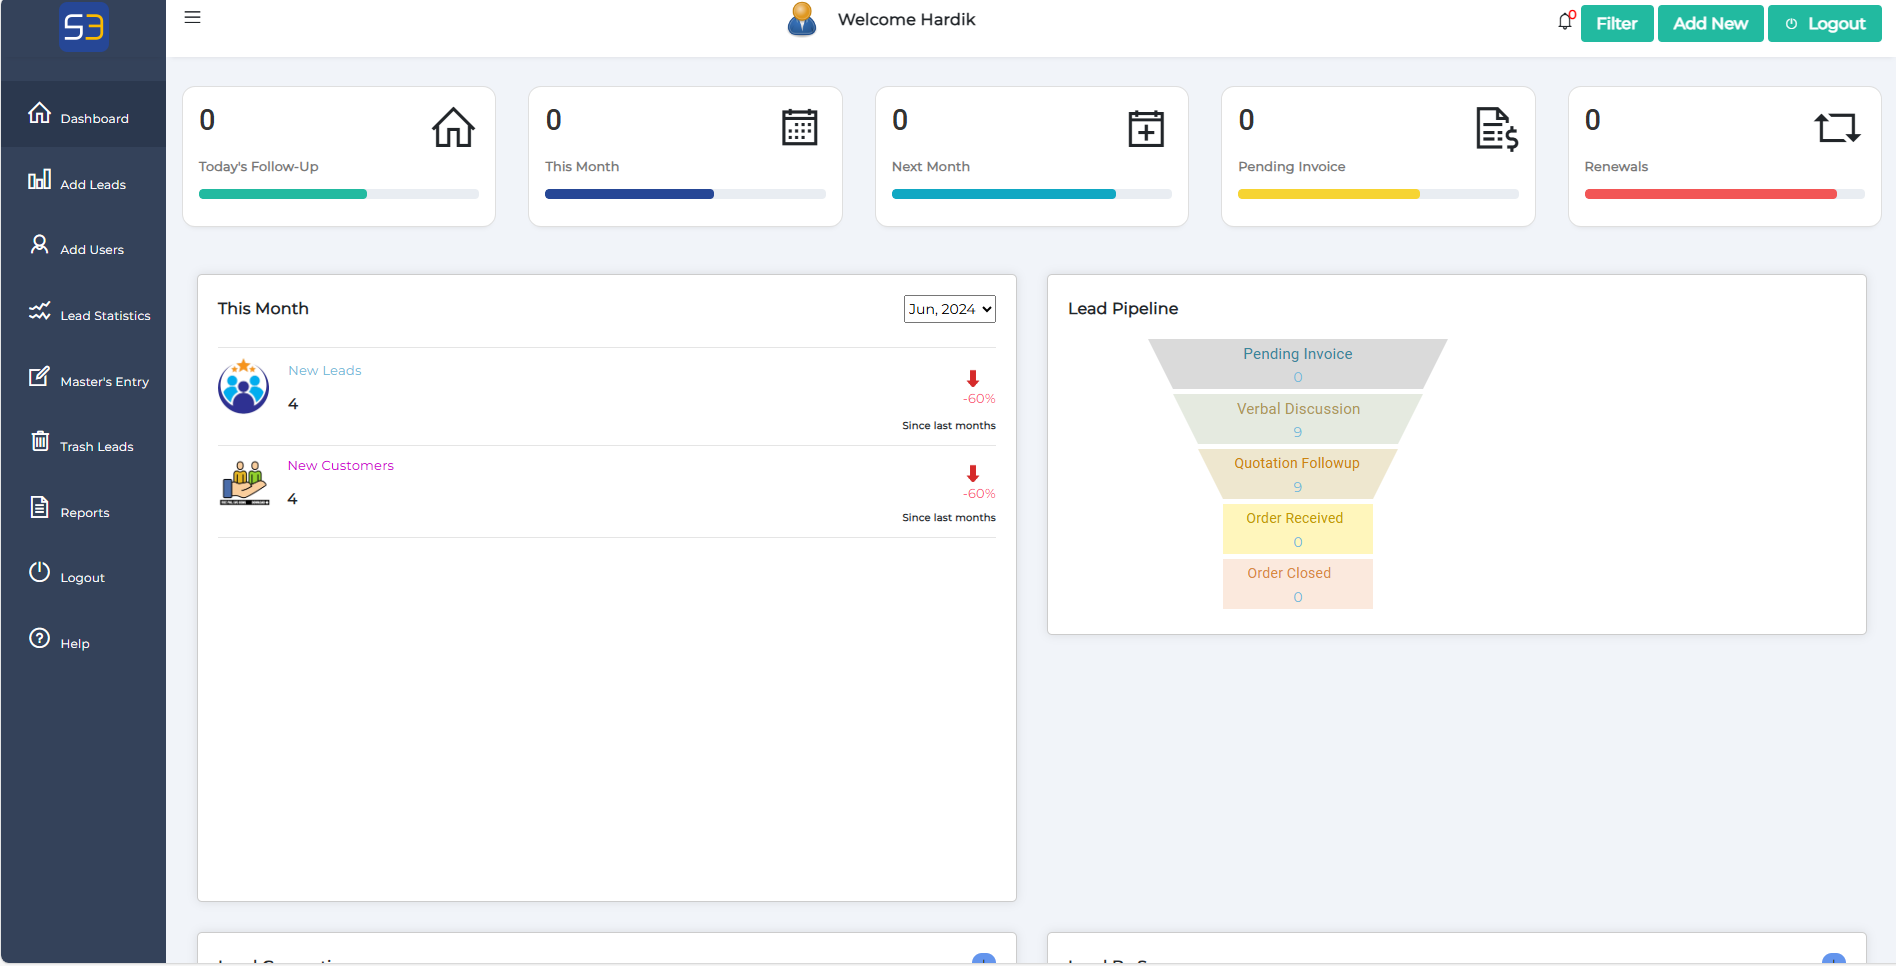
Task: Click the notification bell icon
Action: click(x=1565, y=22)
